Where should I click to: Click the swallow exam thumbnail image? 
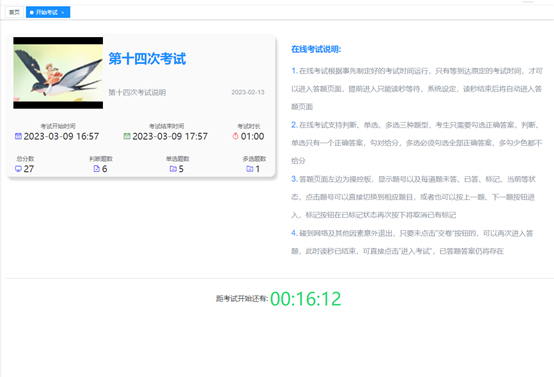click(x=58, y=73)
